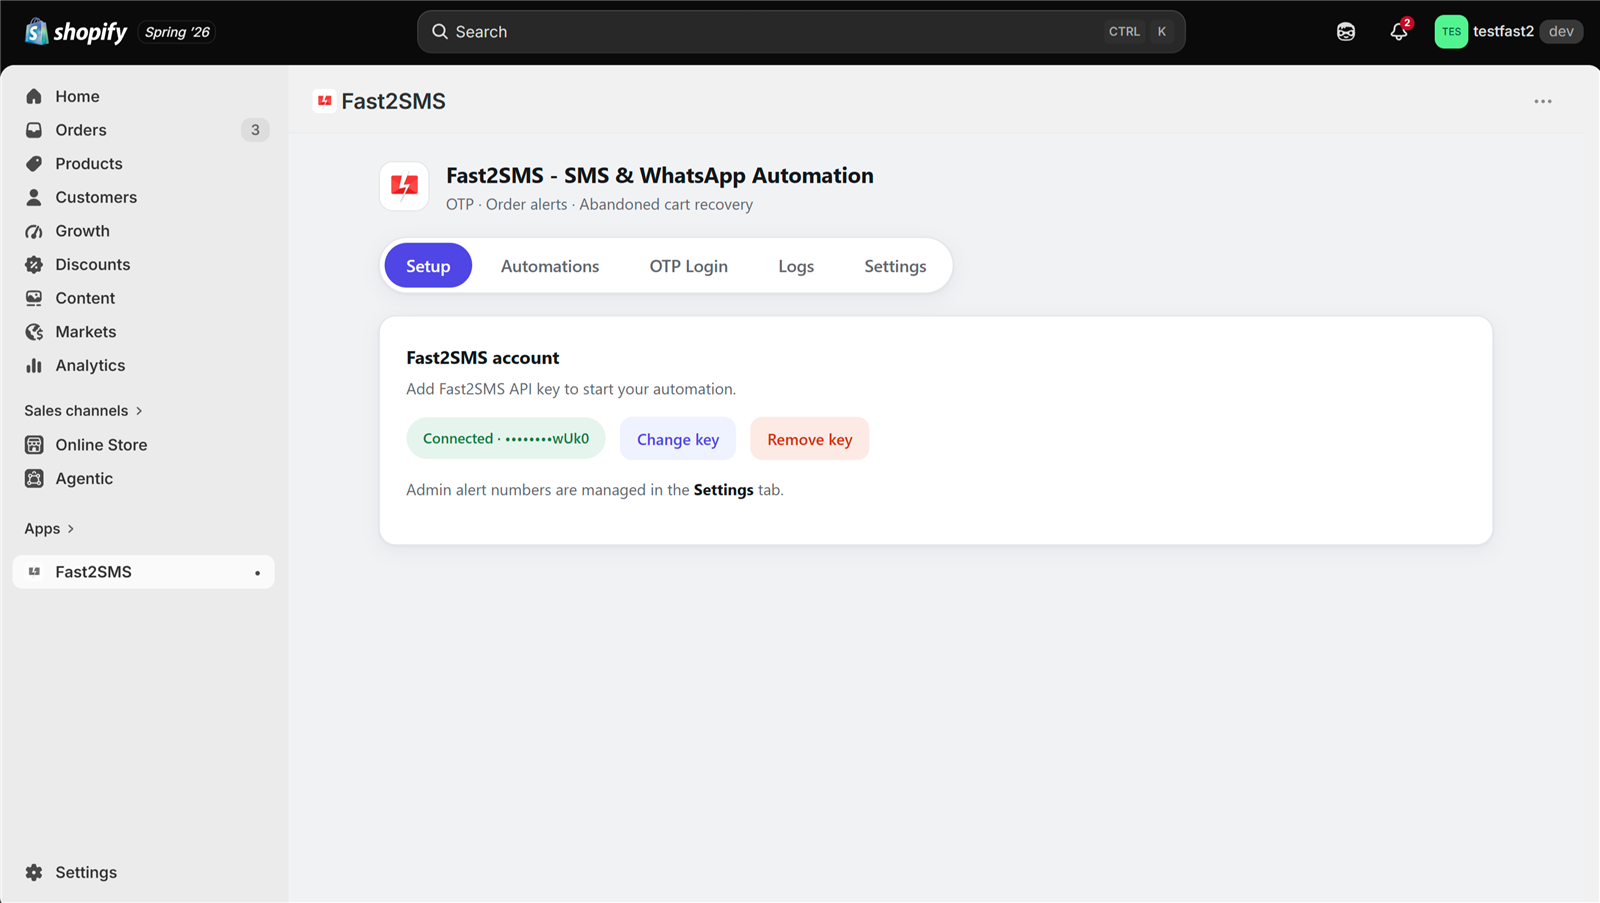Image resolution: width=1600 pixels, height=903 pixels.
Task: Click the search magnifier icon
Action: click(x=440, y=32)
